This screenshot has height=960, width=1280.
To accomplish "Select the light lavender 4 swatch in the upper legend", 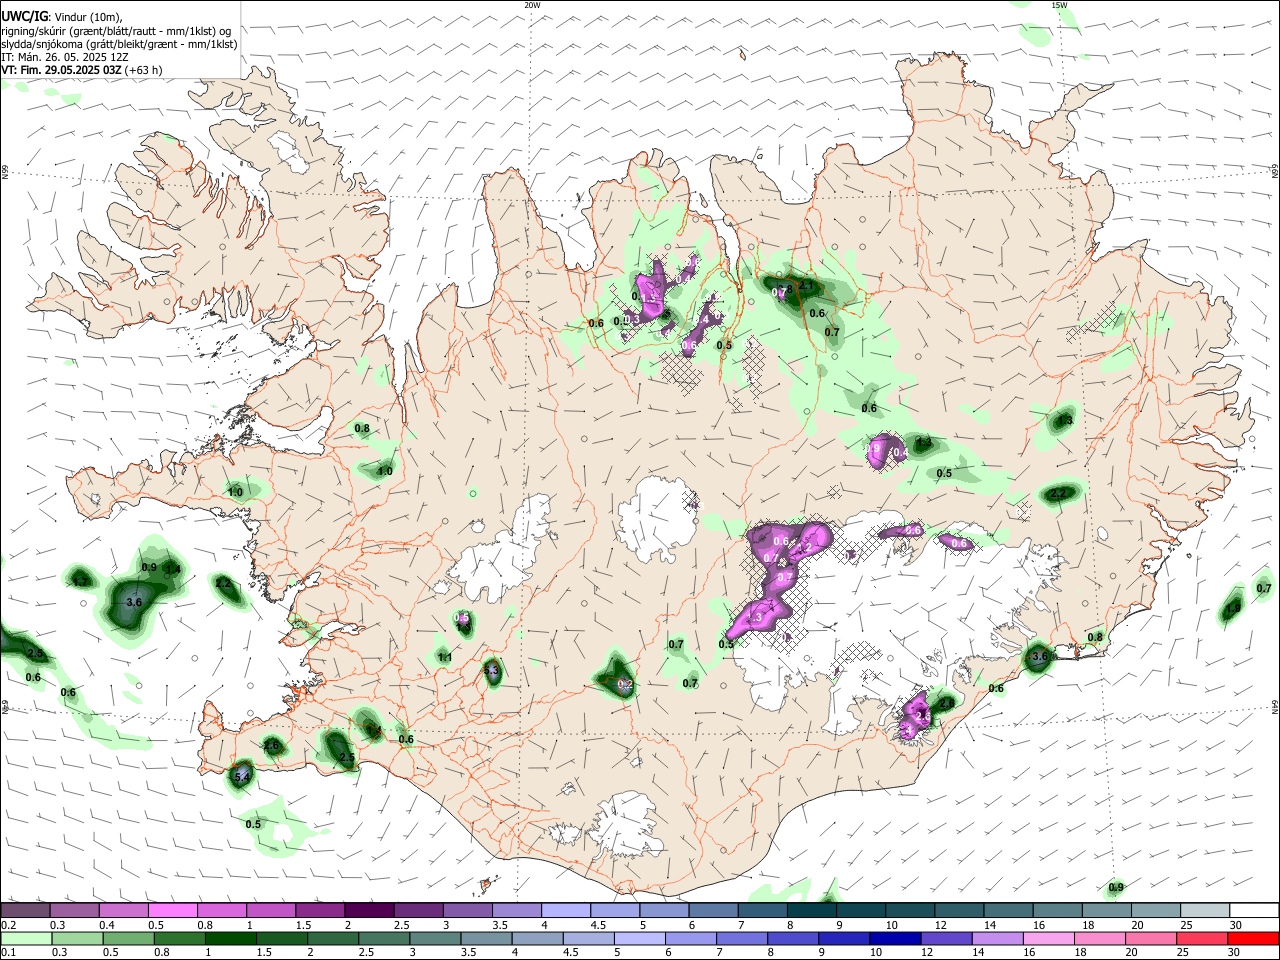I will coord(565,910).
